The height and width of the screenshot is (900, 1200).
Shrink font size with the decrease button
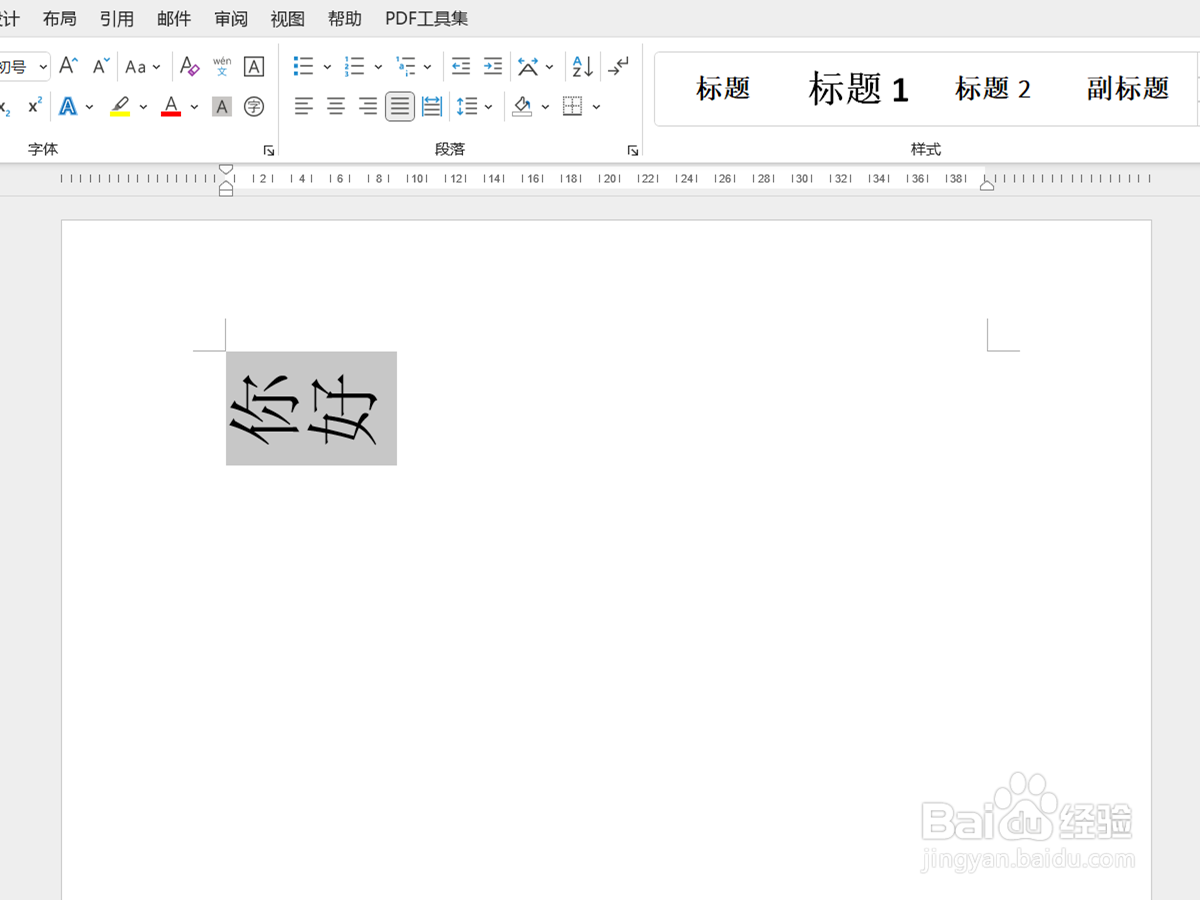(x=101, y=66)
